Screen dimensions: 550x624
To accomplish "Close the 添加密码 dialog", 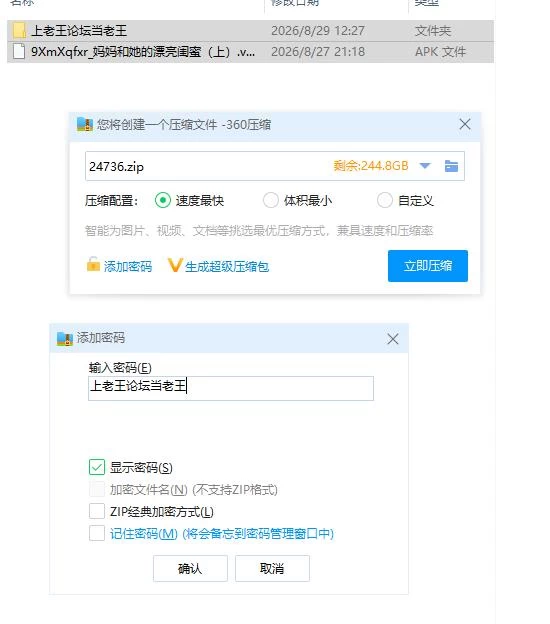I will 393,339.
